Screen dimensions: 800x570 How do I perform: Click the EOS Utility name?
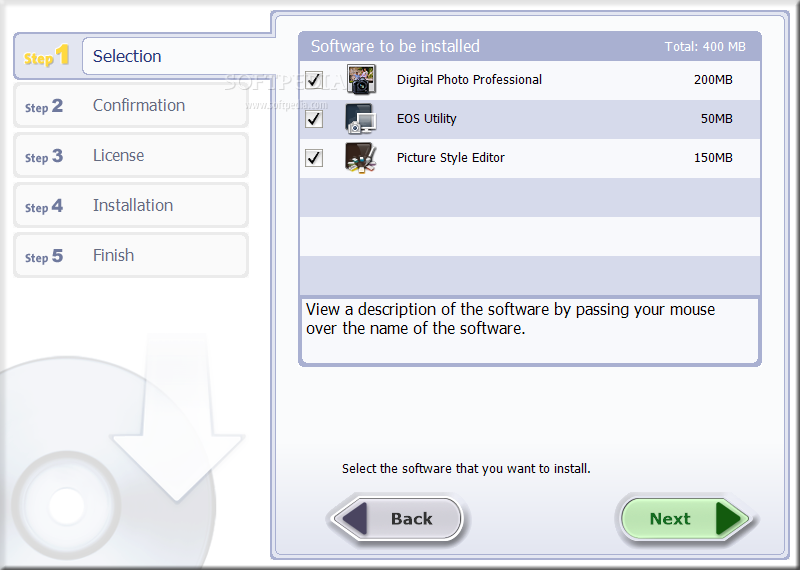427,119
